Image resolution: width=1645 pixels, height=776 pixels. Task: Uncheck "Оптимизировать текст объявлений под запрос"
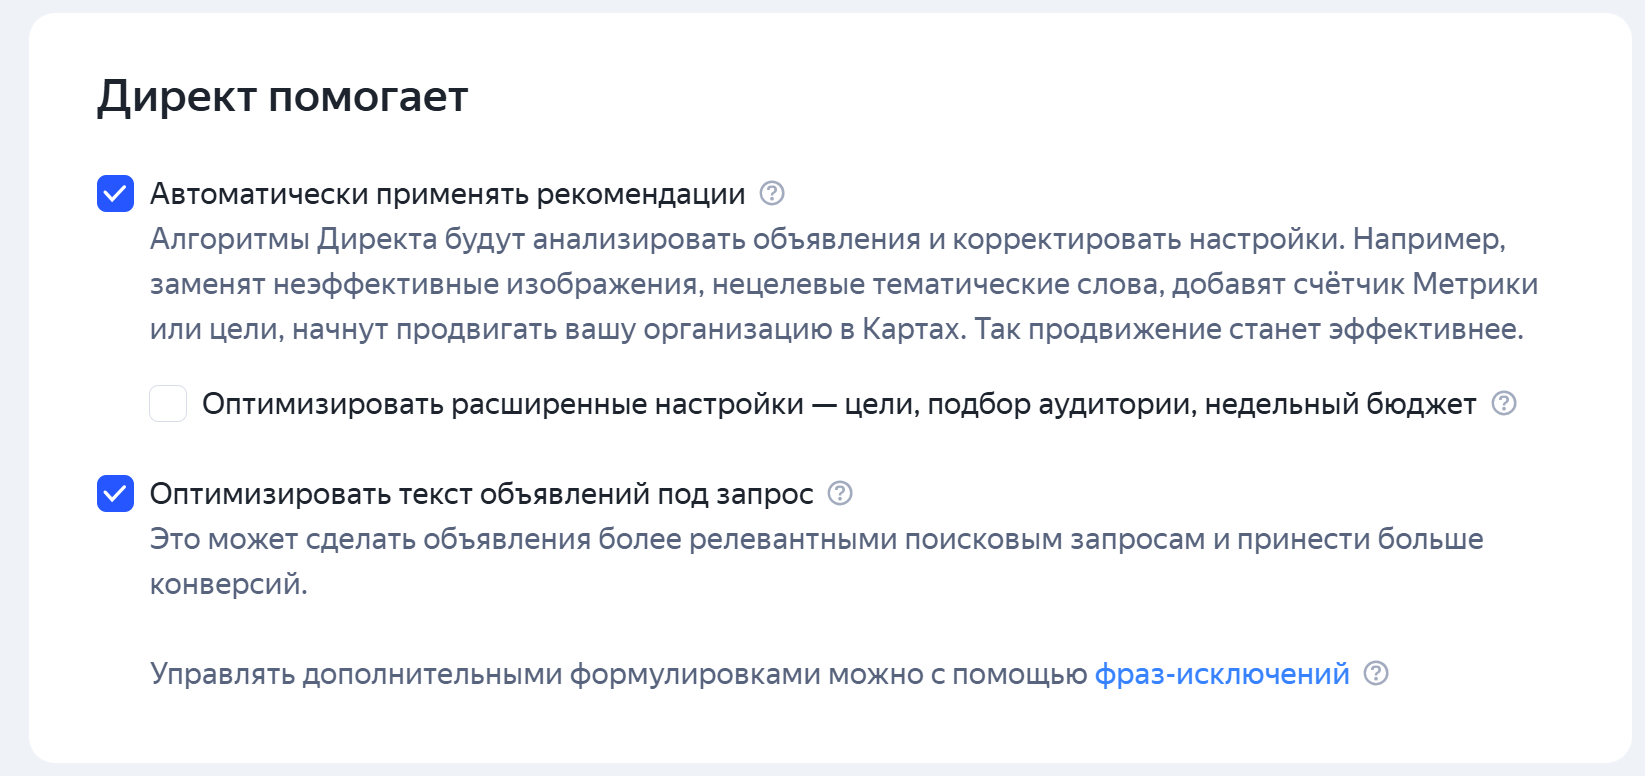(115, 493)
